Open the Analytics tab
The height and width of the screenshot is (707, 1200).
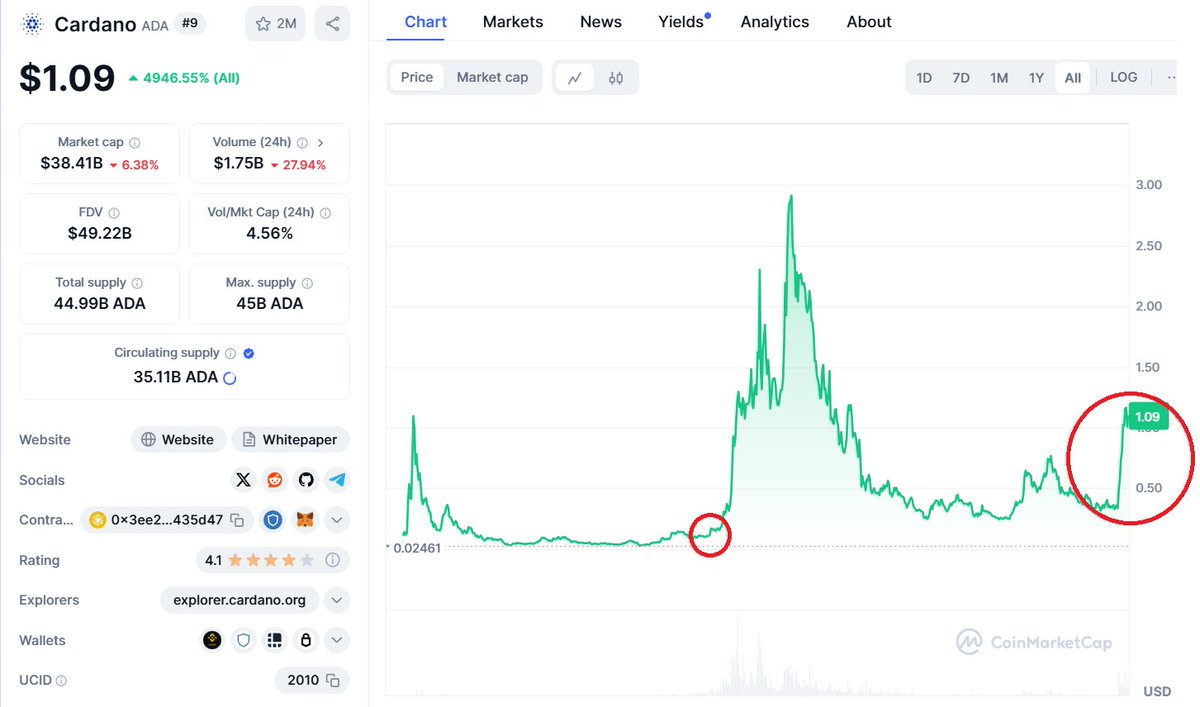775,21
